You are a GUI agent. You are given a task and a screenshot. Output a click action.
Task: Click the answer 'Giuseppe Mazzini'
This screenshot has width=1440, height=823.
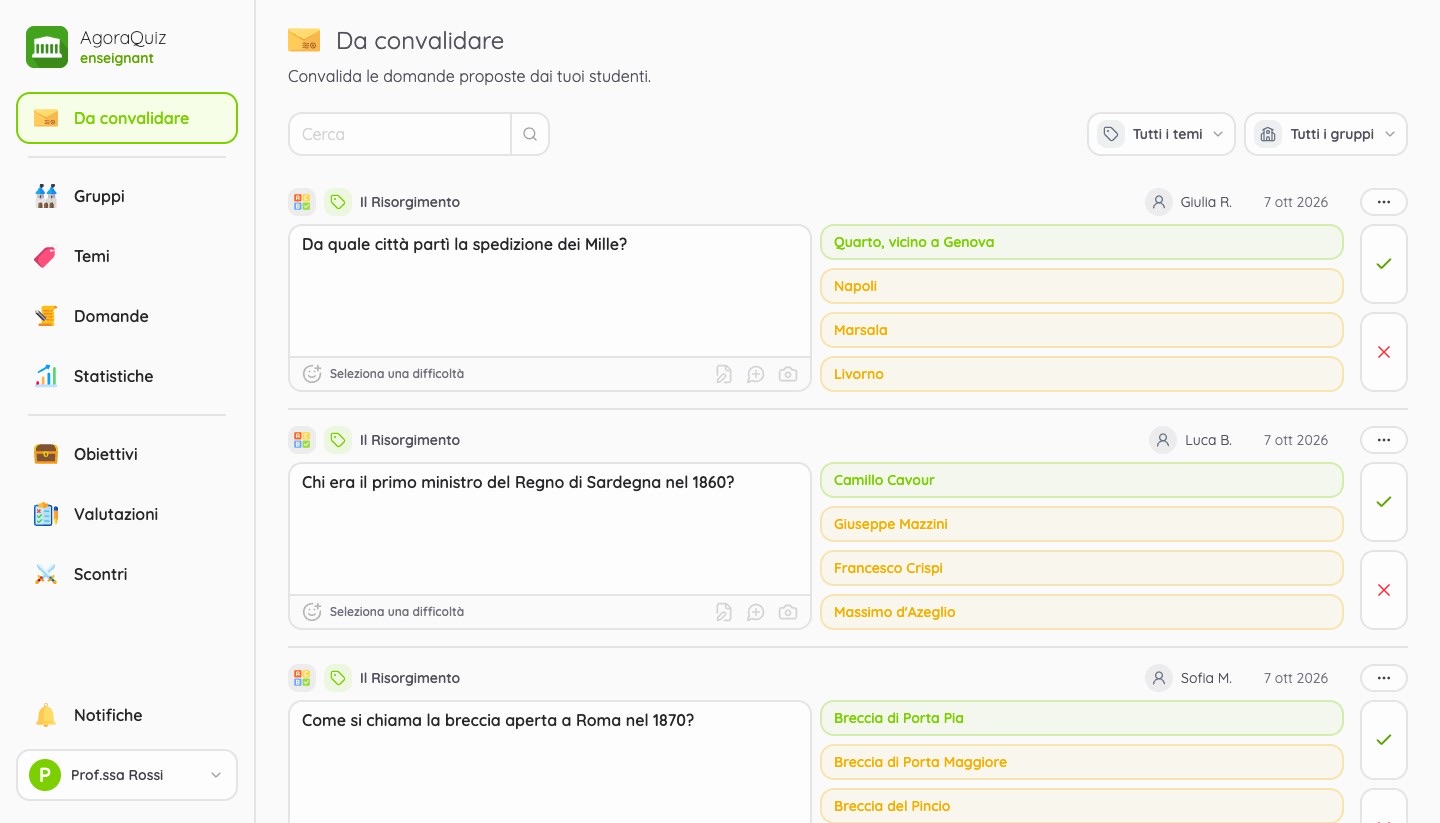coord(1081,524)
